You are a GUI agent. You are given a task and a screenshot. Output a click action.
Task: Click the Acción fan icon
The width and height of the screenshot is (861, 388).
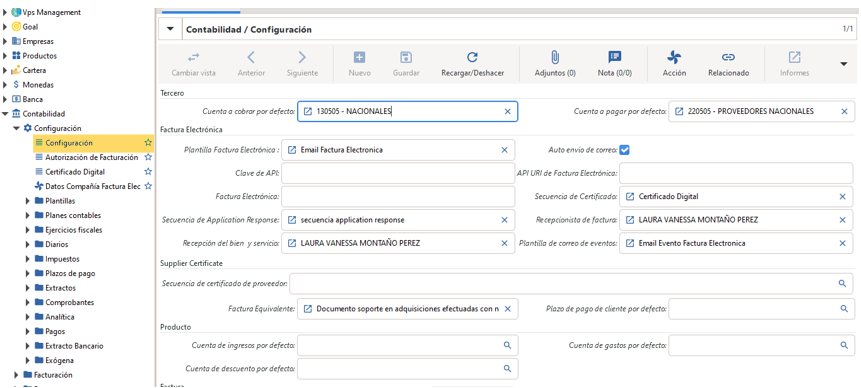tap(674, 57)
